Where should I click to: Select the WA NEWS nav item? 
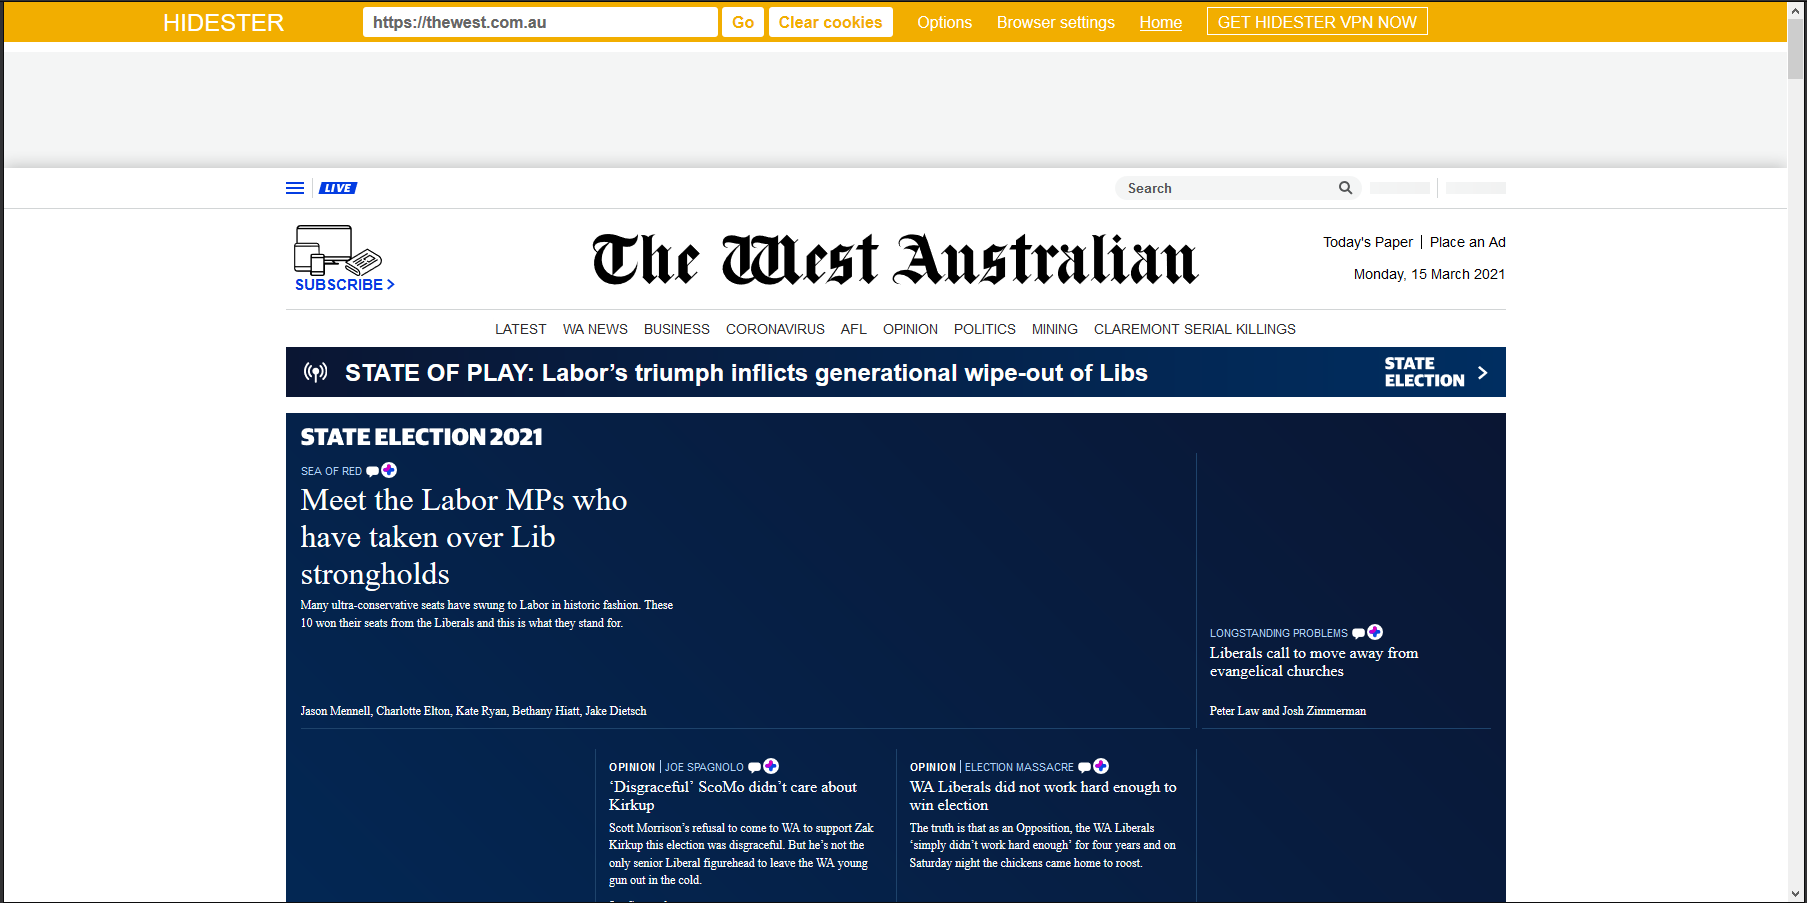595,329
